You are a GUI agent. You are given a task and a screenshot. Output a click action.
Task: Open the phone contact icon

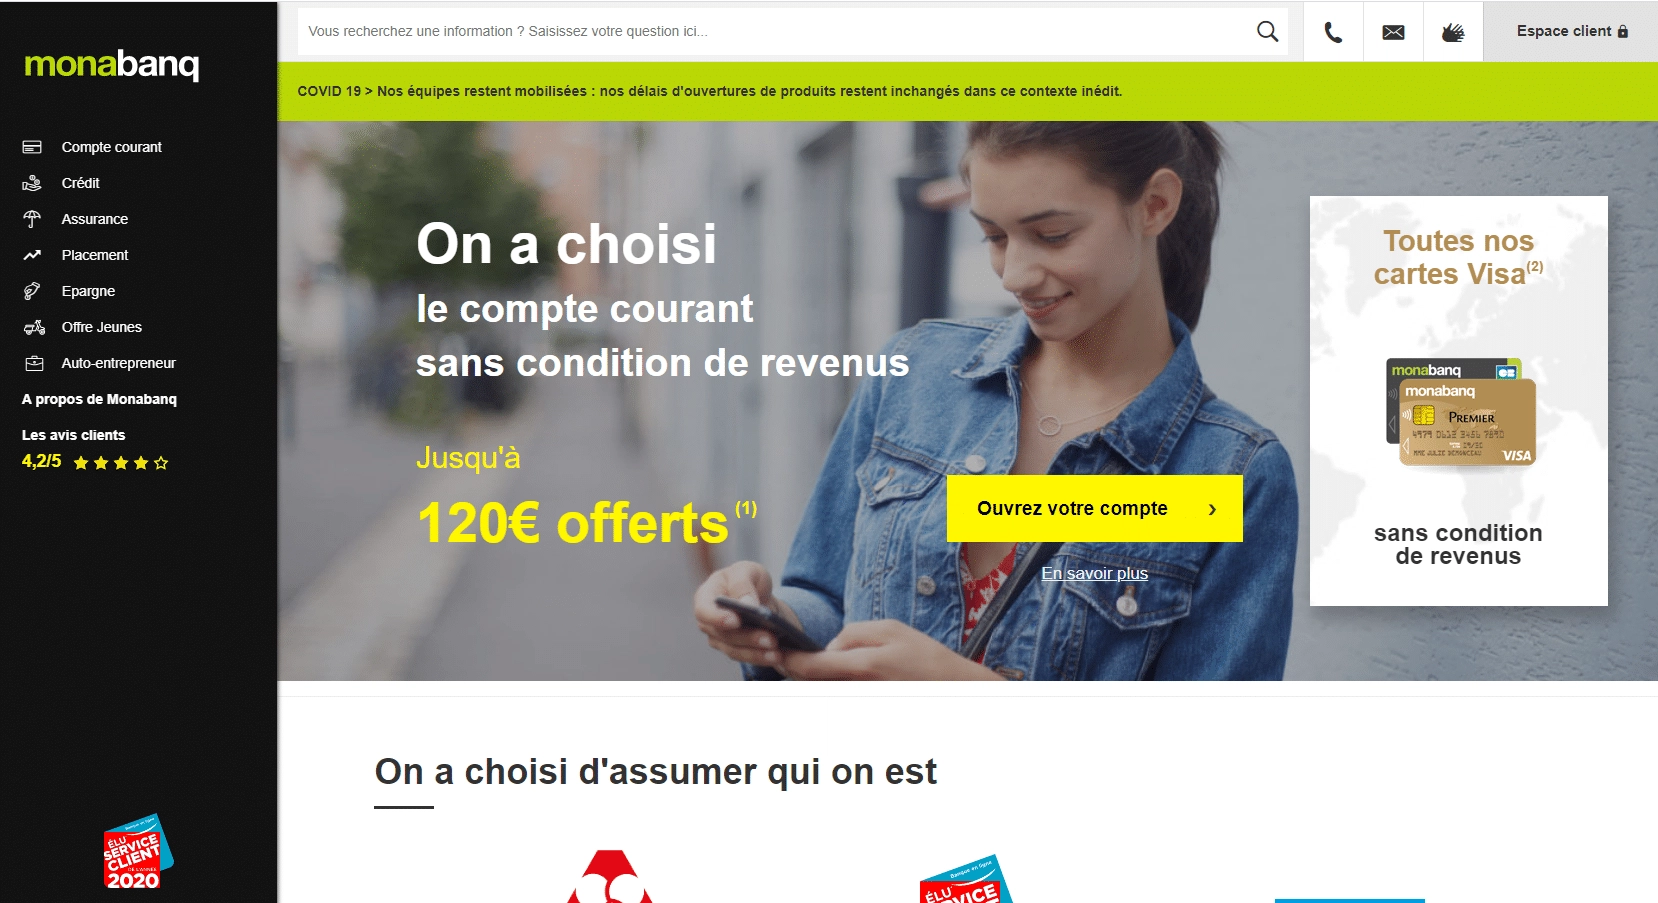[1333, 32]
